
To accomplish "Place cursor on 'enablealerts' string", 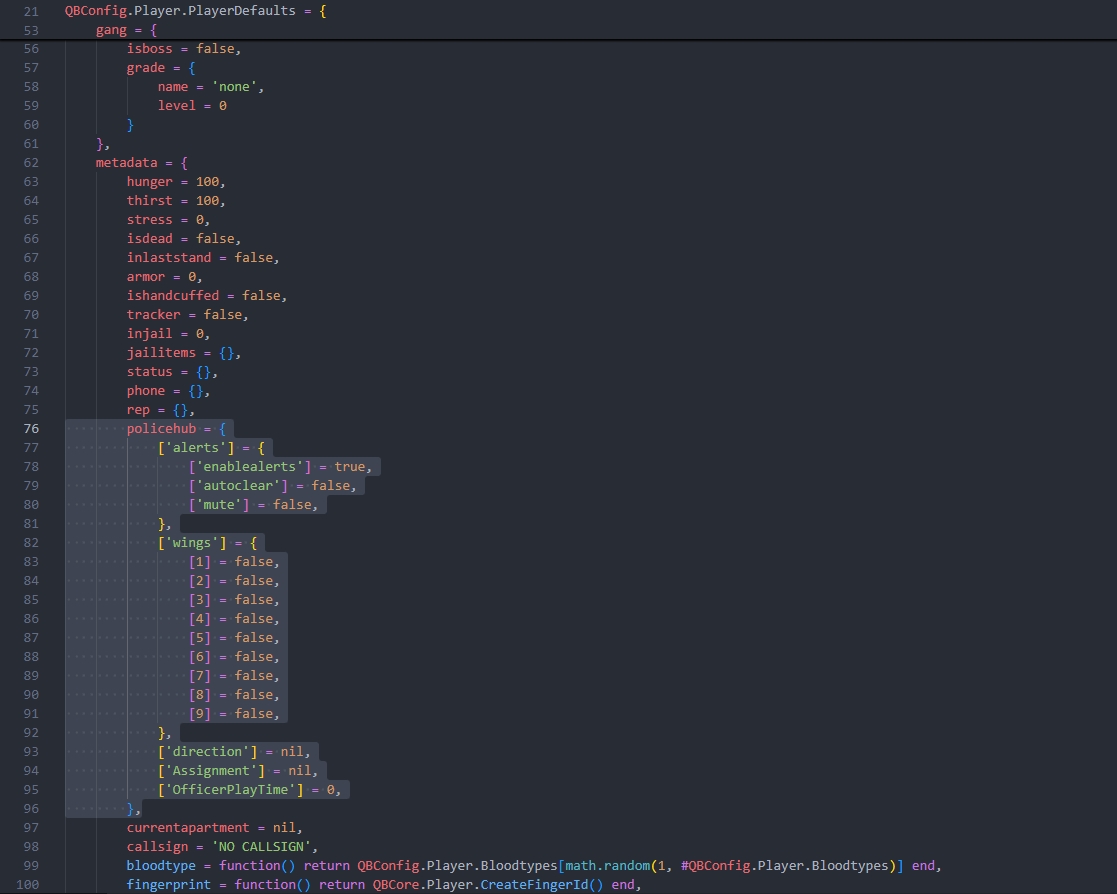I will [x=250, y=467].
